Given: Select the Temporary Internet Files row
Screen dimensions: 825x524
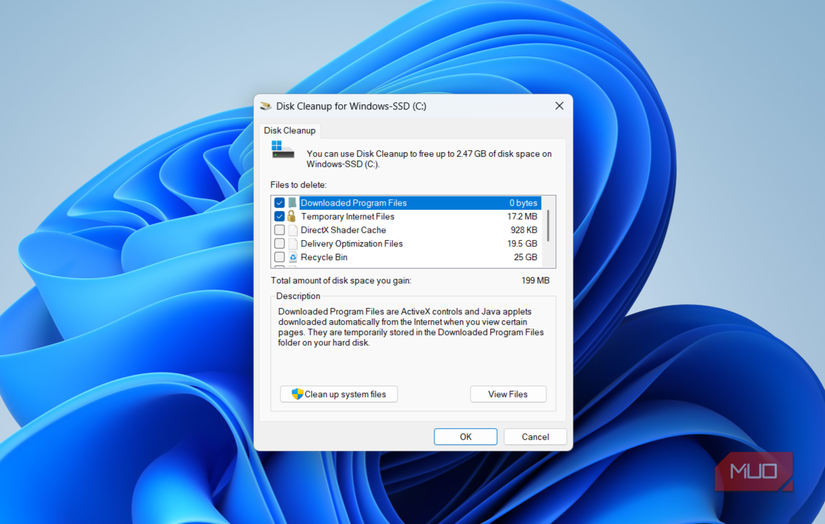Looking at the screenshot, I should pyautogui.click(x=406, y=216).
